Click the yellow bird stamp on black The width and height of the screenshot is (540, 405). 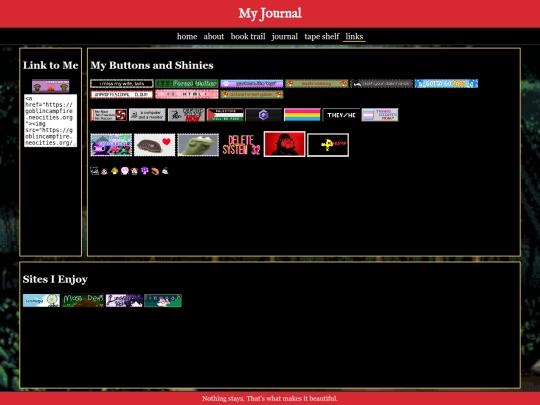click(328, 145)
